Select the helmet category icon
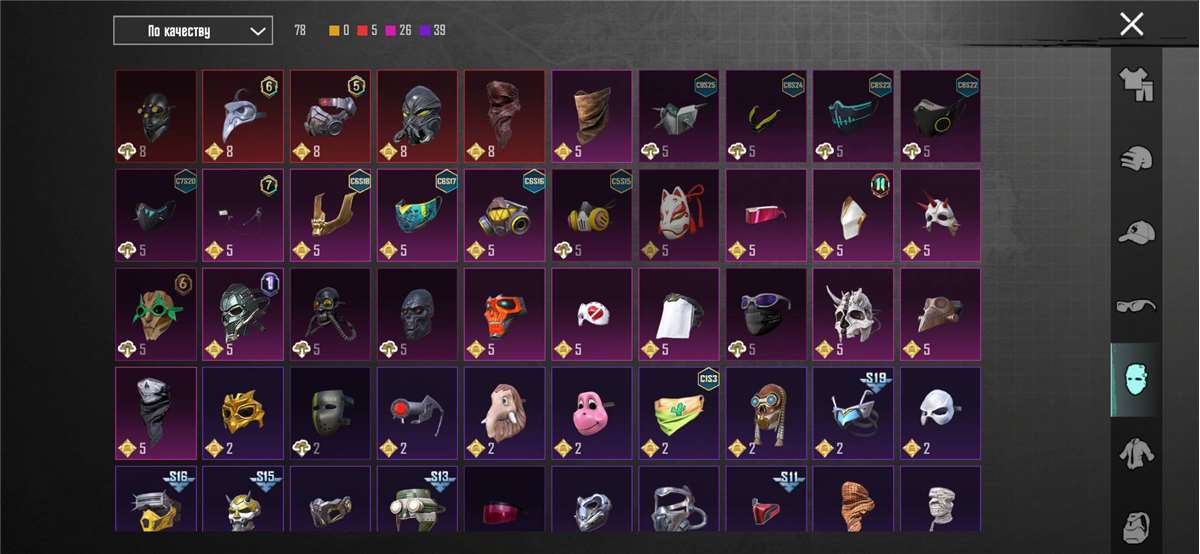Screen dimensions: 1200x554 point(1135,158)
